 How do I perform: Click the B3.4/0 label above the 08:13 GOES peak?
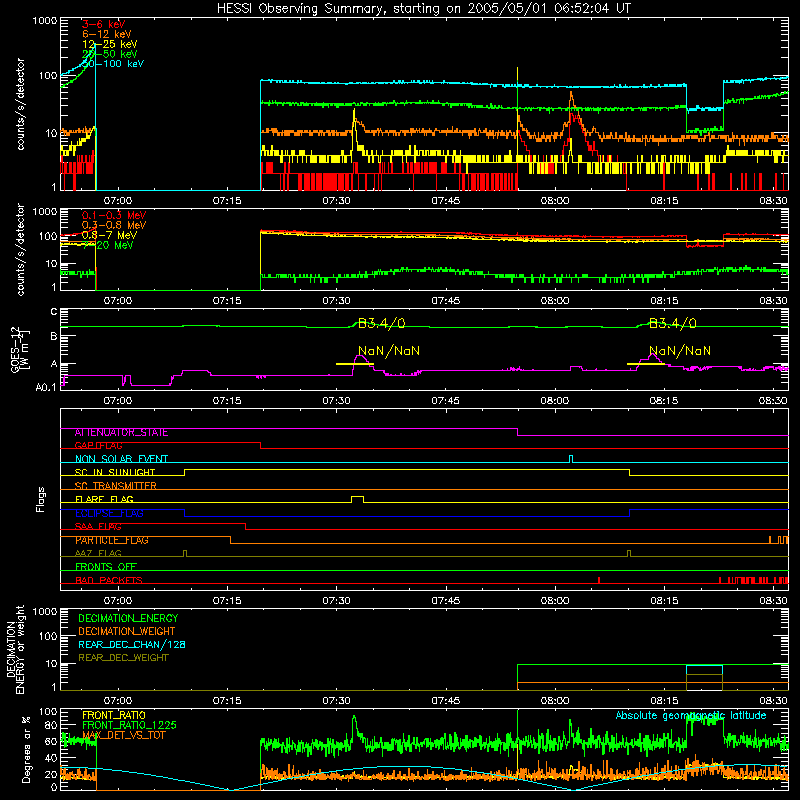[672, 323]
